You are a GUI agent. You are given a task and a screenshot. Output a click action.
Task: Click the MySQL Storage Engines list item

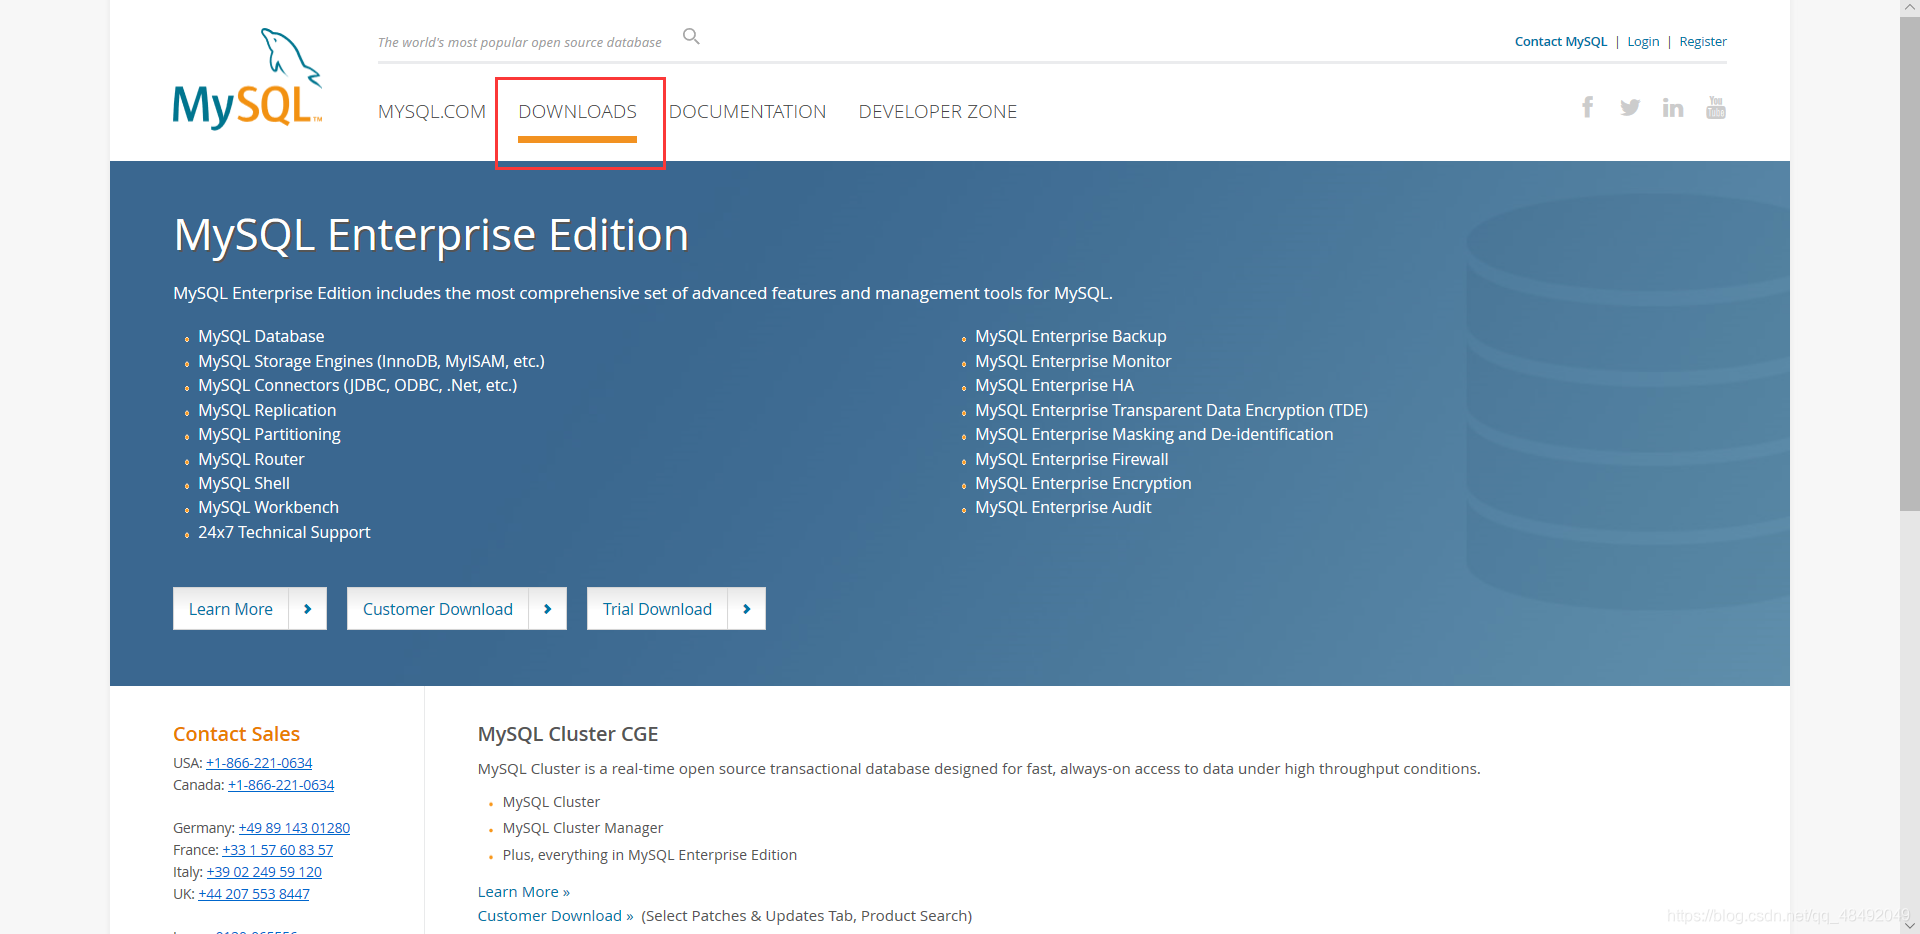click(371, 361)
